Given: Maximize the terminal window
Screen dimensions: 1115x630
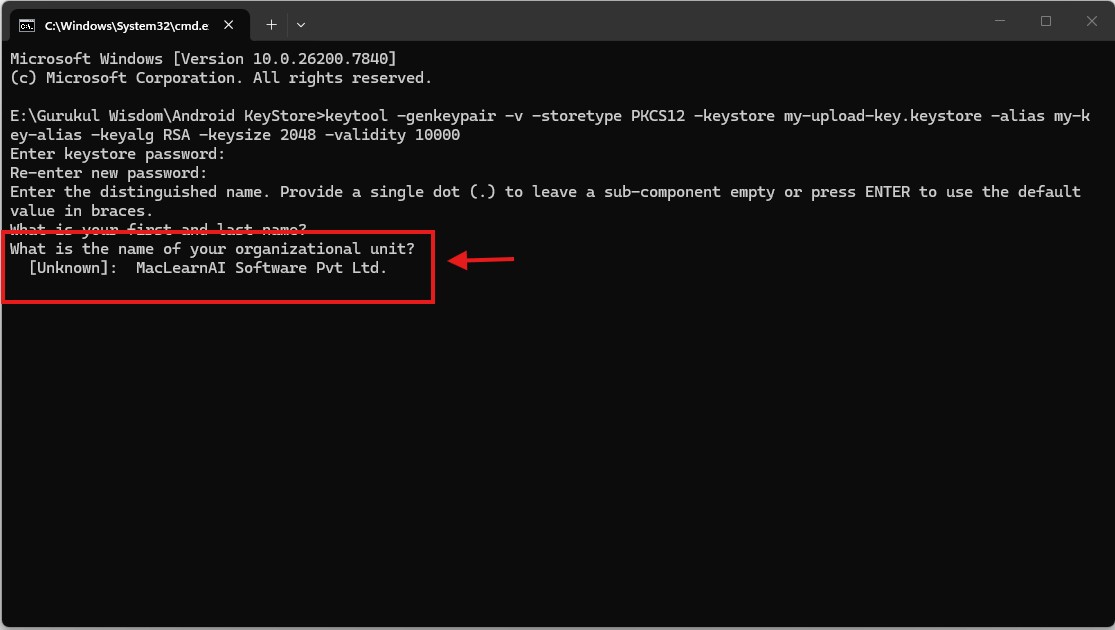Looking at the screenshot, I should click(x=1046, y=21).
